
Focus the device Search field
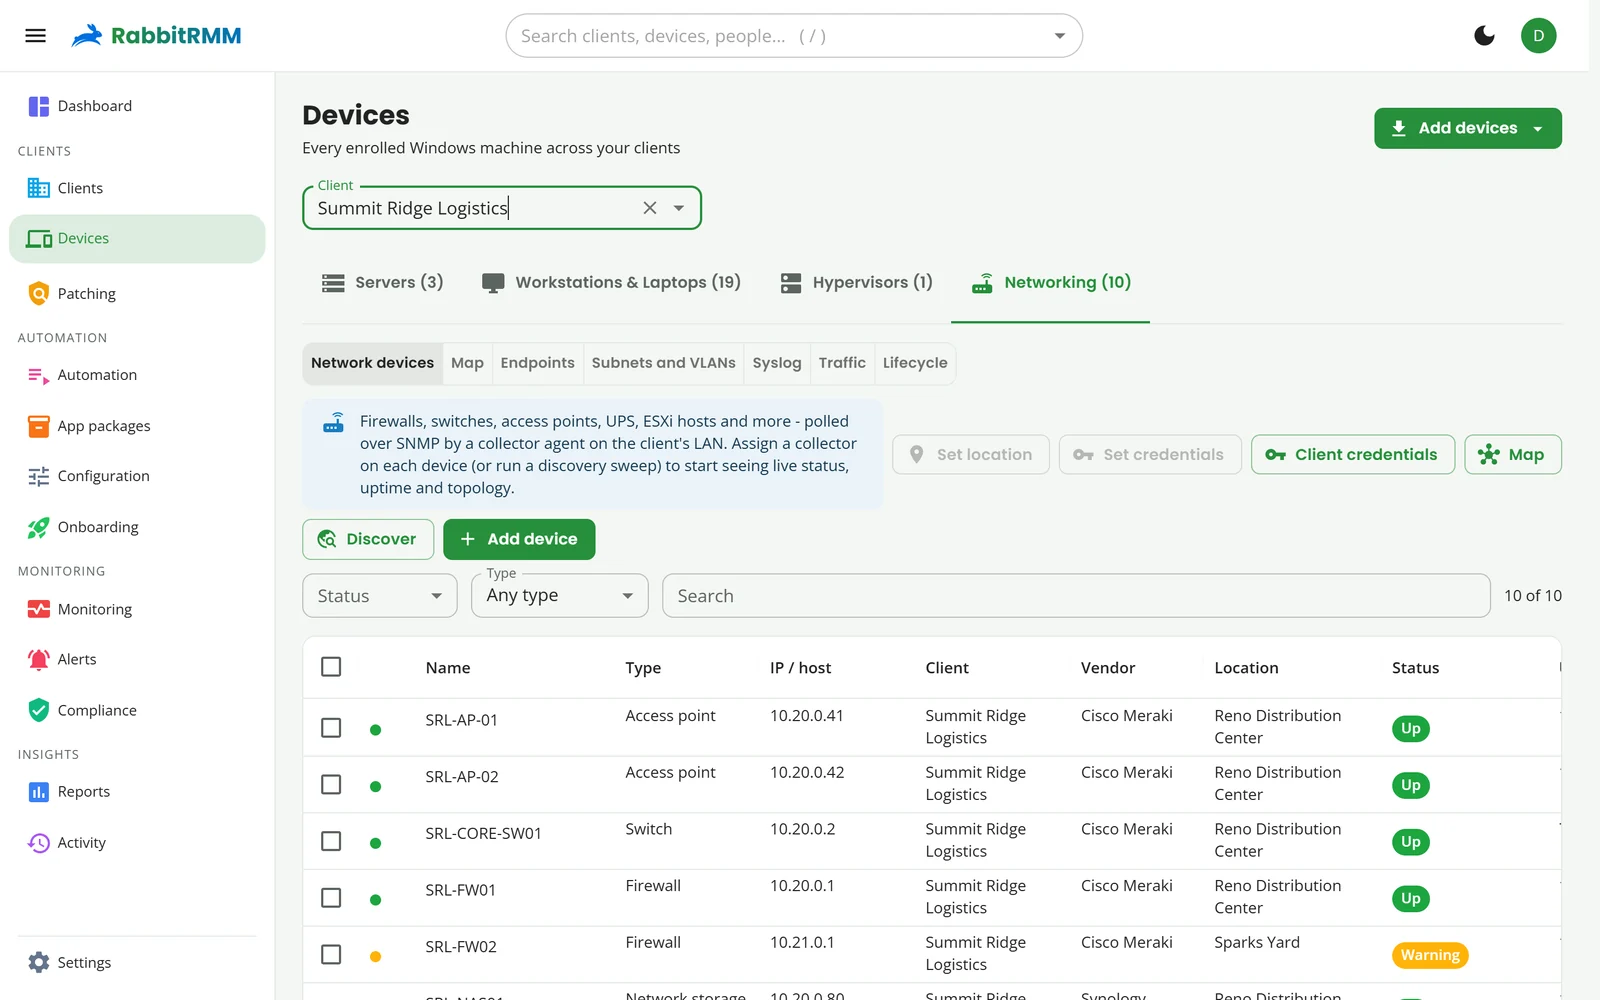[x=1076, y=596]
